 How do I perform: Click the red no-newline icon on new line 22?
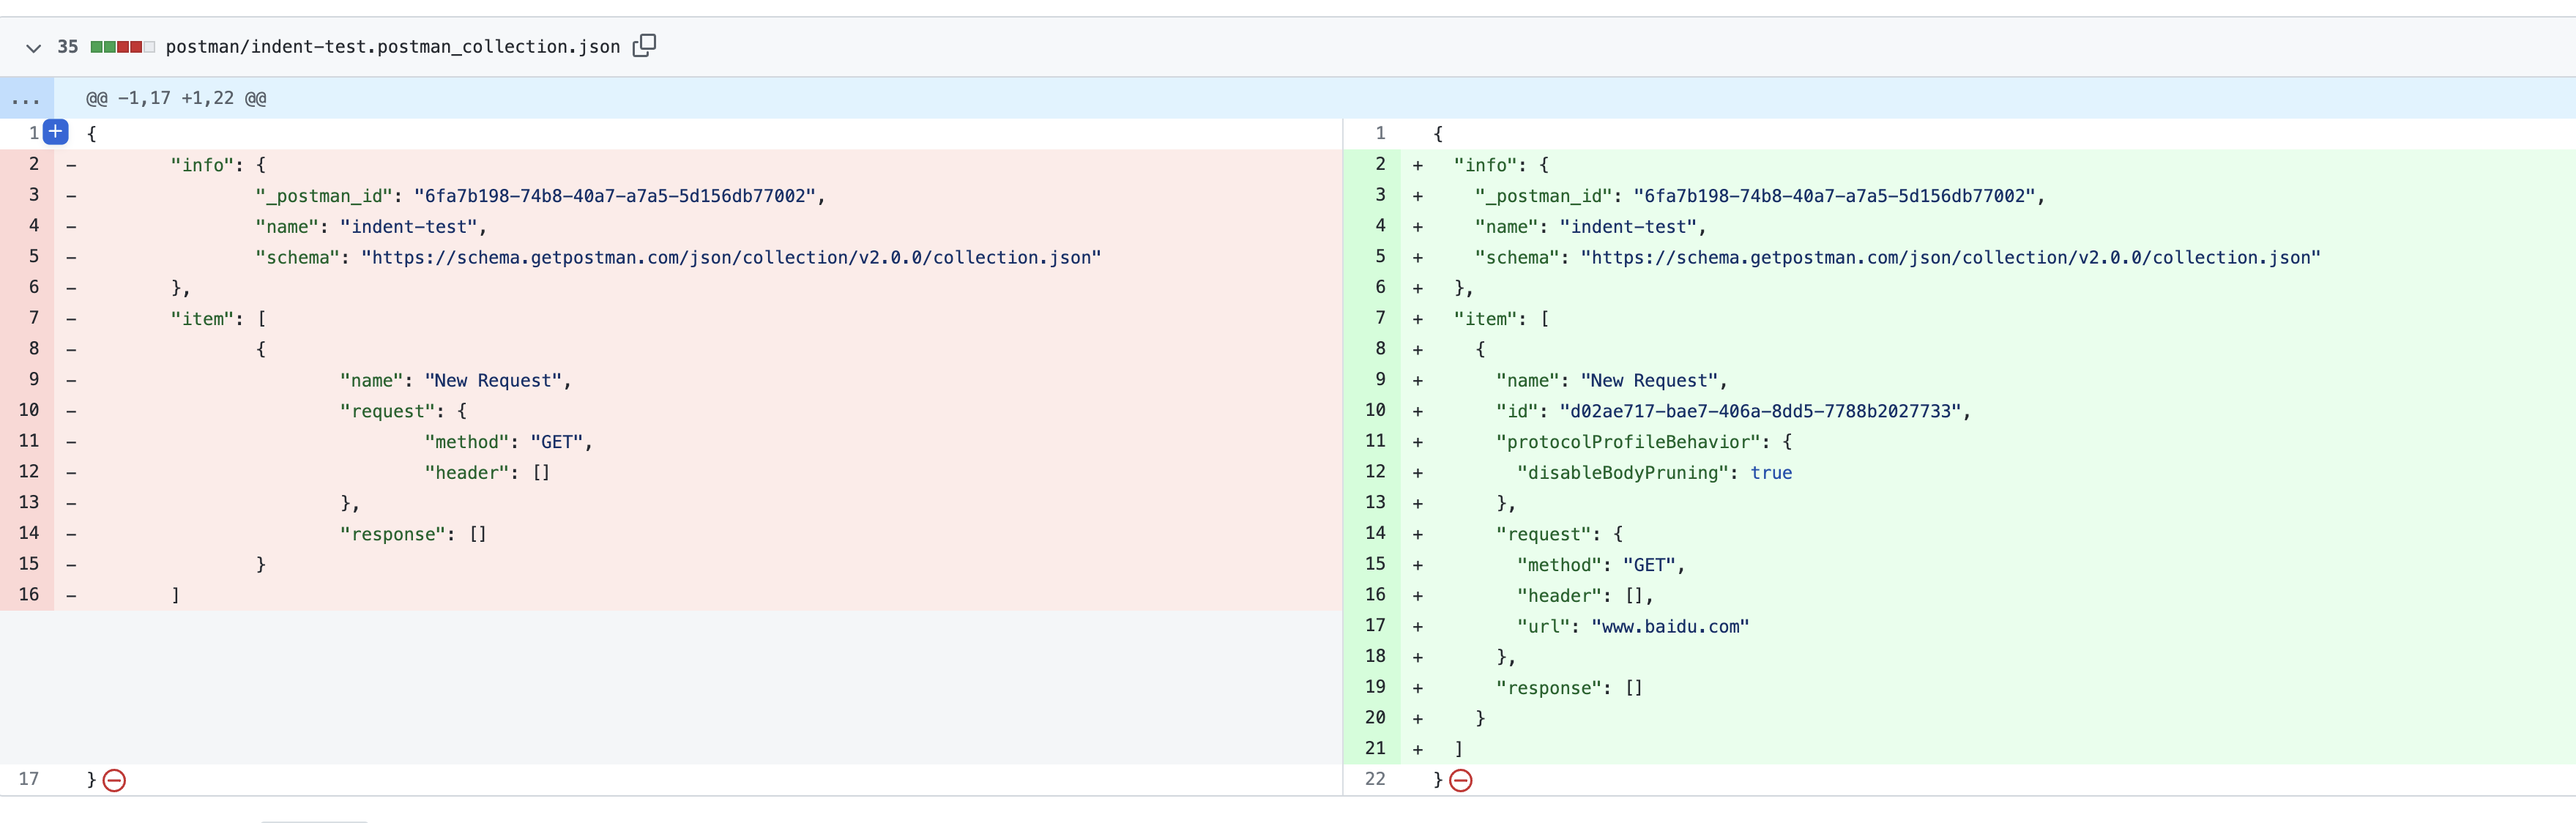tap(1461, 780)
